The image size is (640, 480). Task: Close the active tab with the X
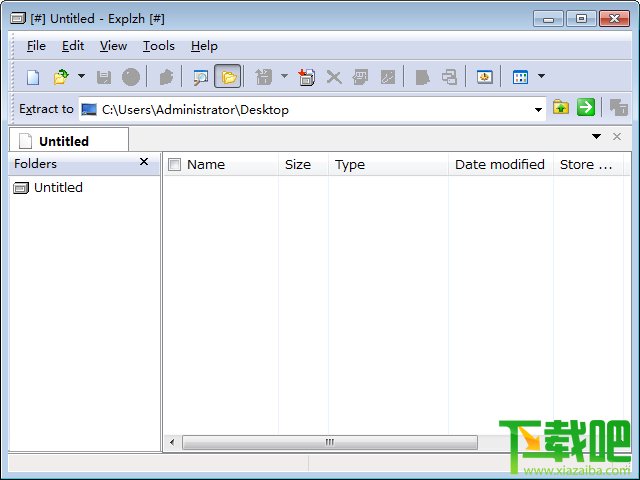[x=617, y=136]
